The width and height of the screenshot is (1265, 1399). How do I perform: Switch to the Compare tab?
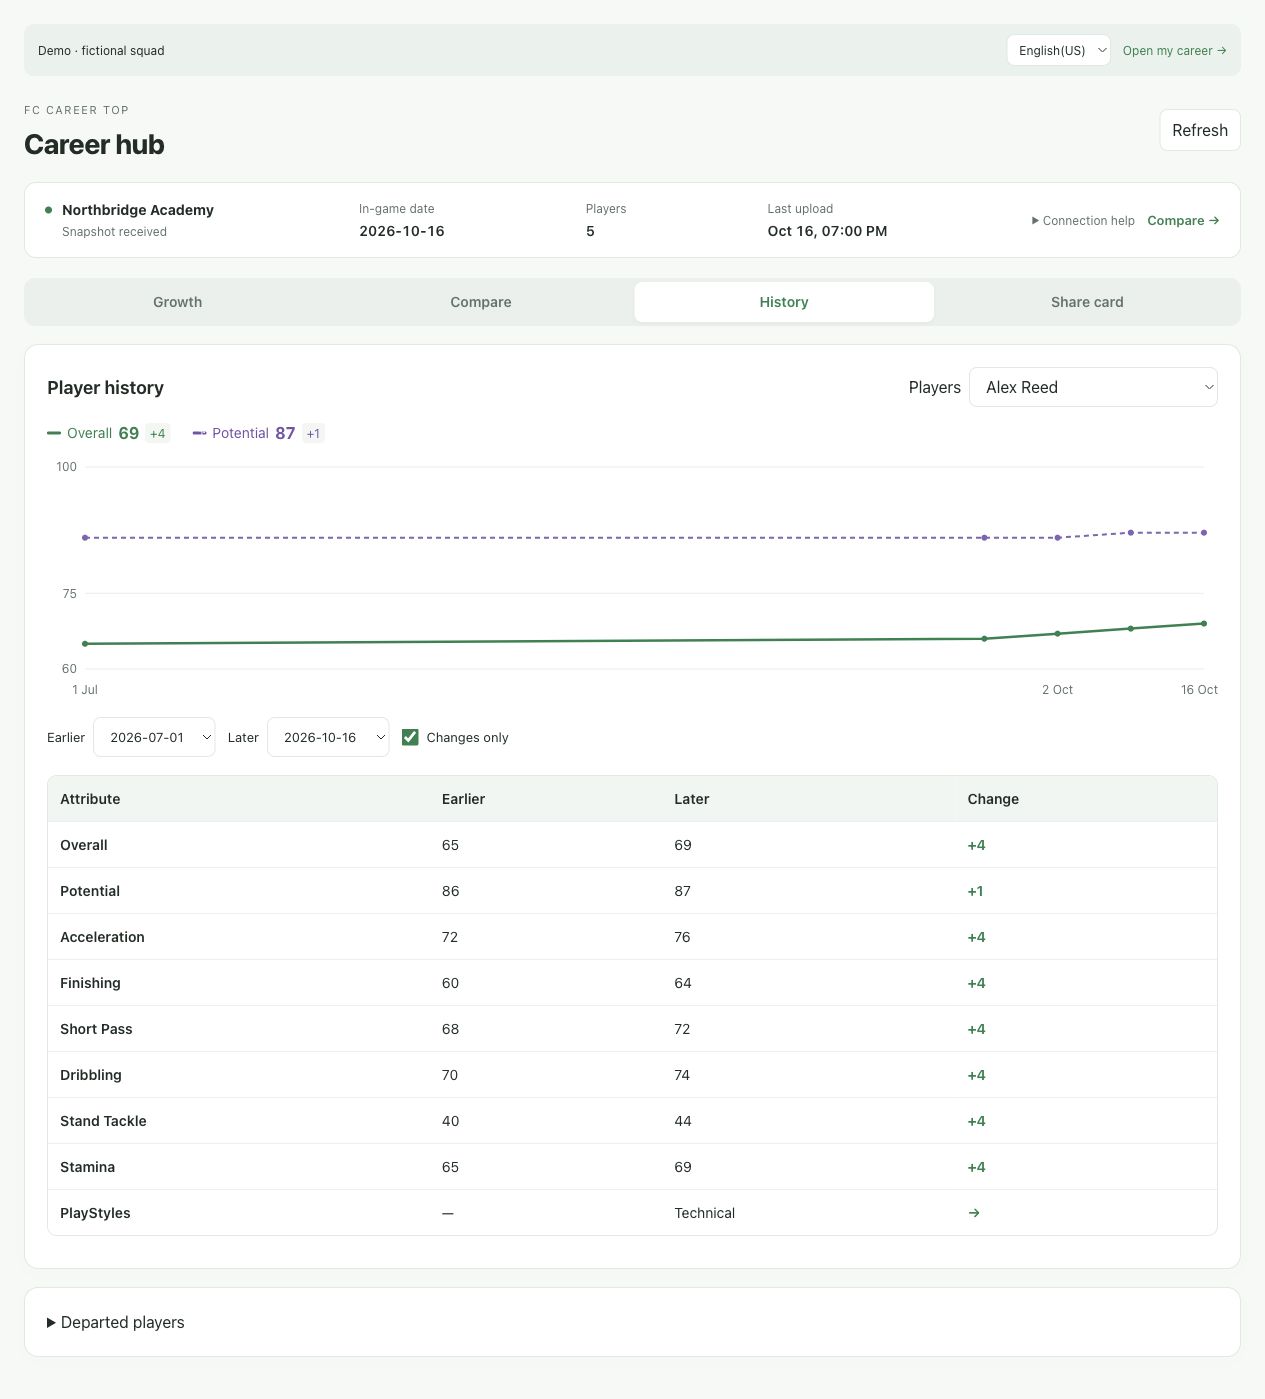pyautogui.click(x=481, y=302)
